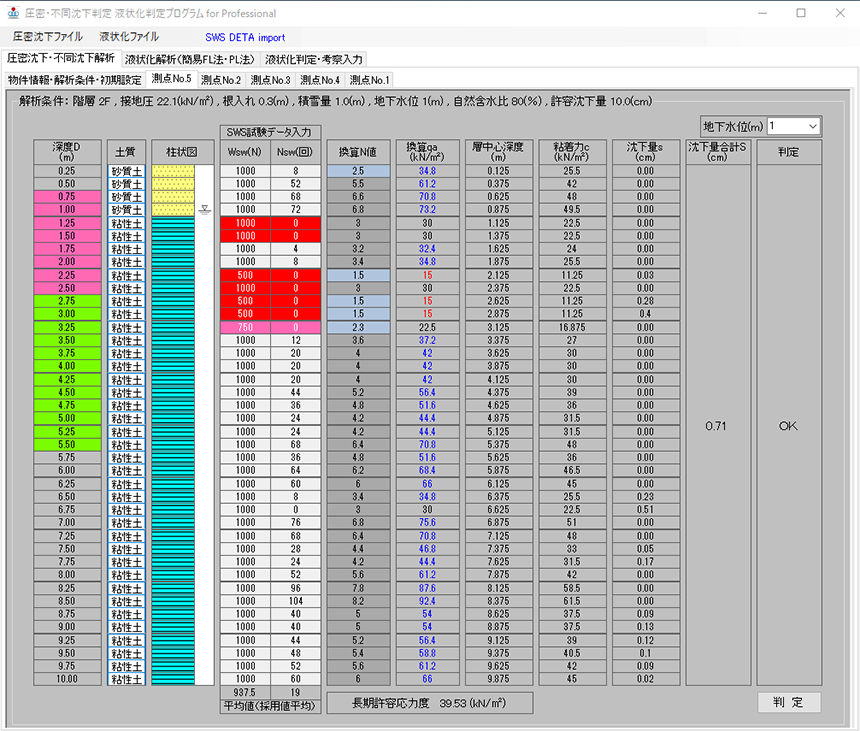Viewport: 860px width, 731px height.
Task: Switch to the 圧密沈下・不同沈下解析 tab
Action: pos(61,58)
